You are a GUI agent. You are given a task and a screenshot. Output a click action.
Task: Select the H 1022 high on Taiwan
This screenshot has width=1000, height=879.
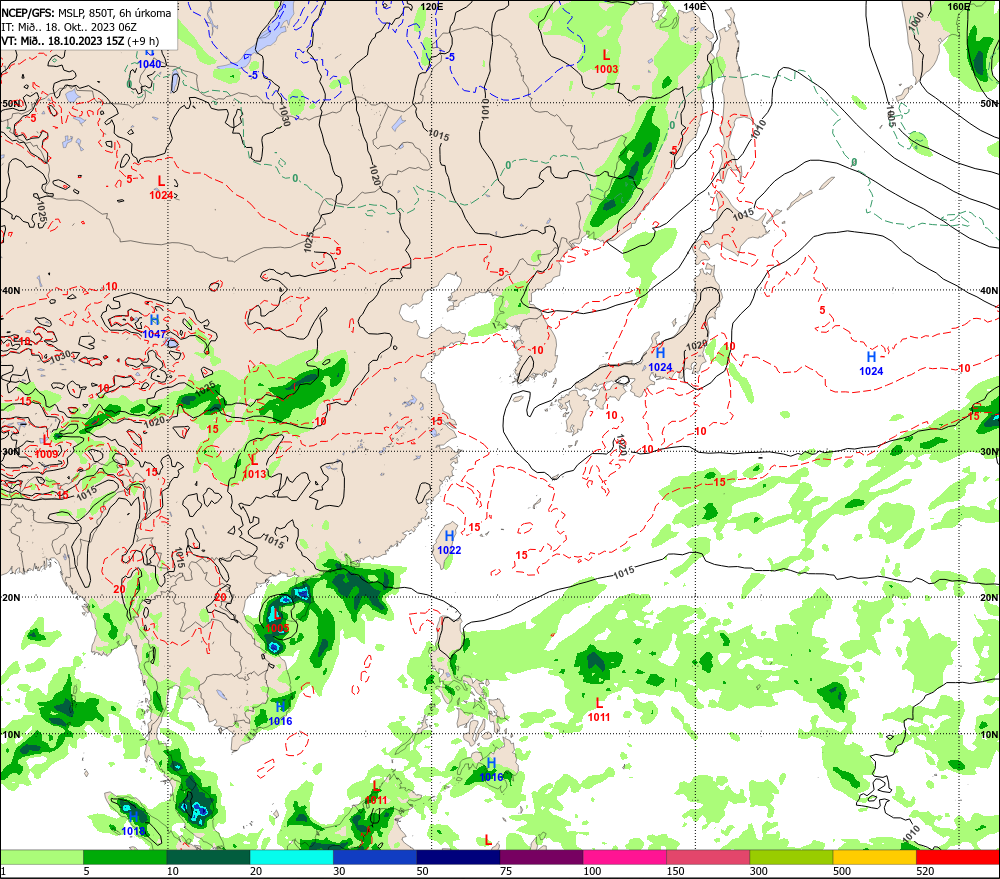click(x=449, y=543)
